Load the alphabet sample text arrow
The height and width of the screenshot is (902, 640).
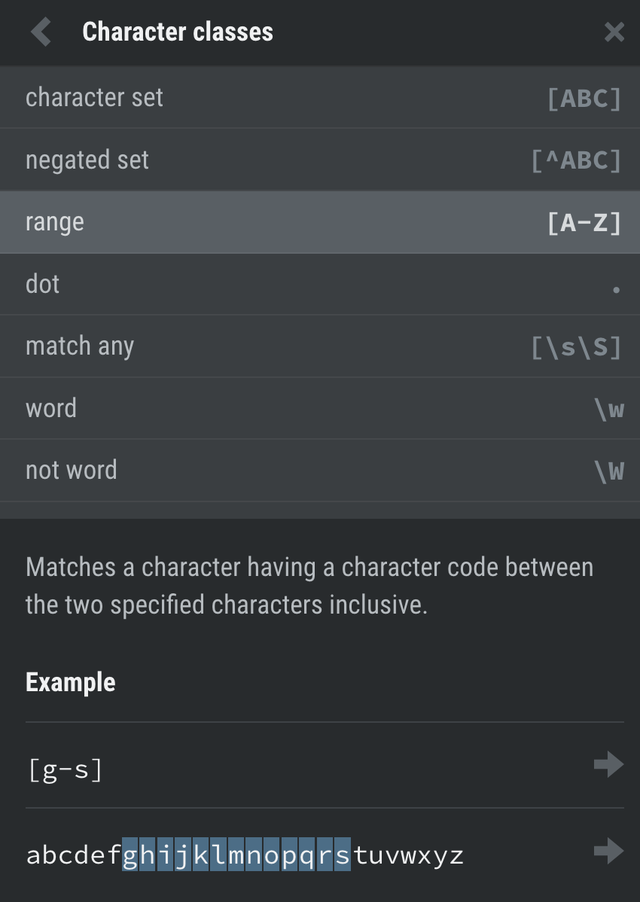click(x=607, y=851)
